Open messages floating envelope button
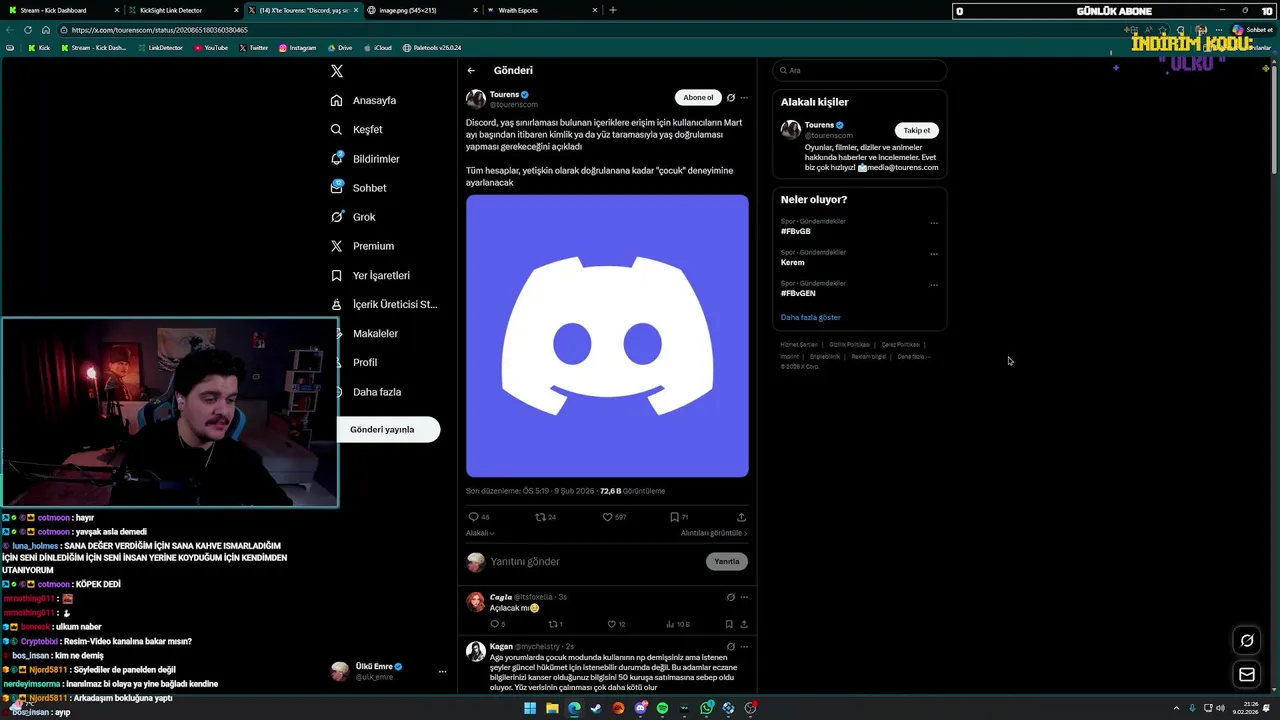This screenshot has height=720, width=1280. (x=1247, y=675)
